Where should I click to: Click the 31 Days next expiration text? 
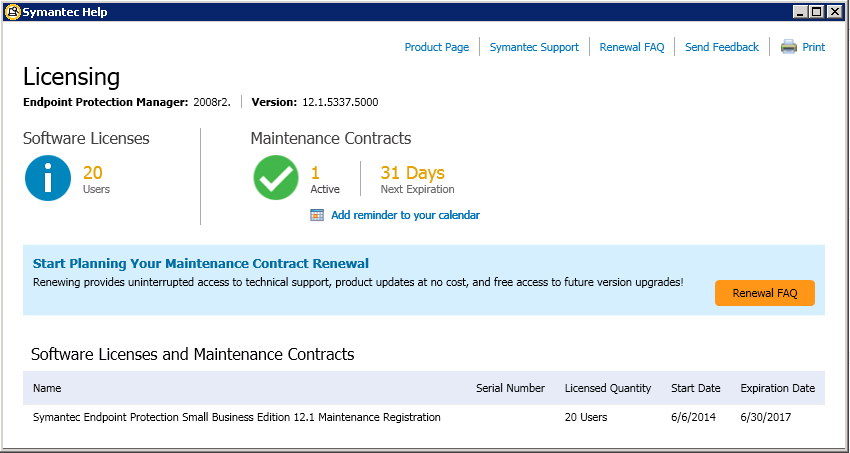pos(413,173)
